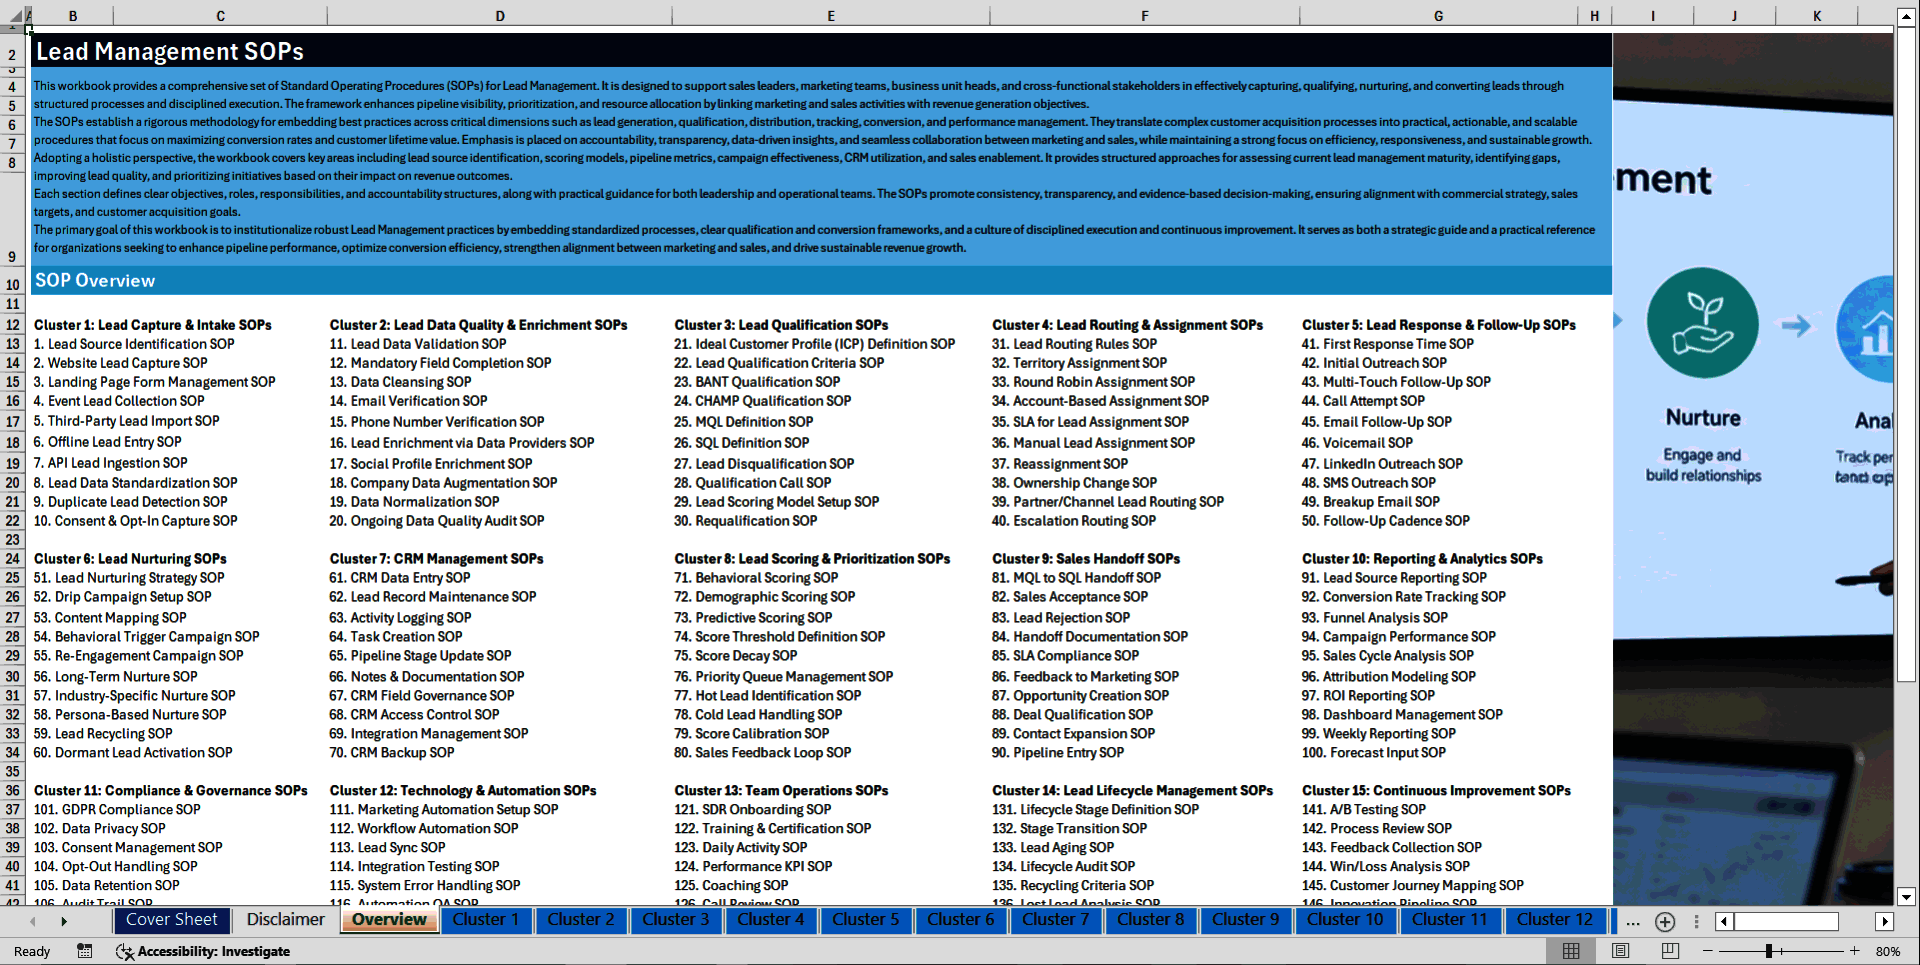Click Cluster 10: Reporting & Analytics SOPs heading

click(x=1422, y=559)
